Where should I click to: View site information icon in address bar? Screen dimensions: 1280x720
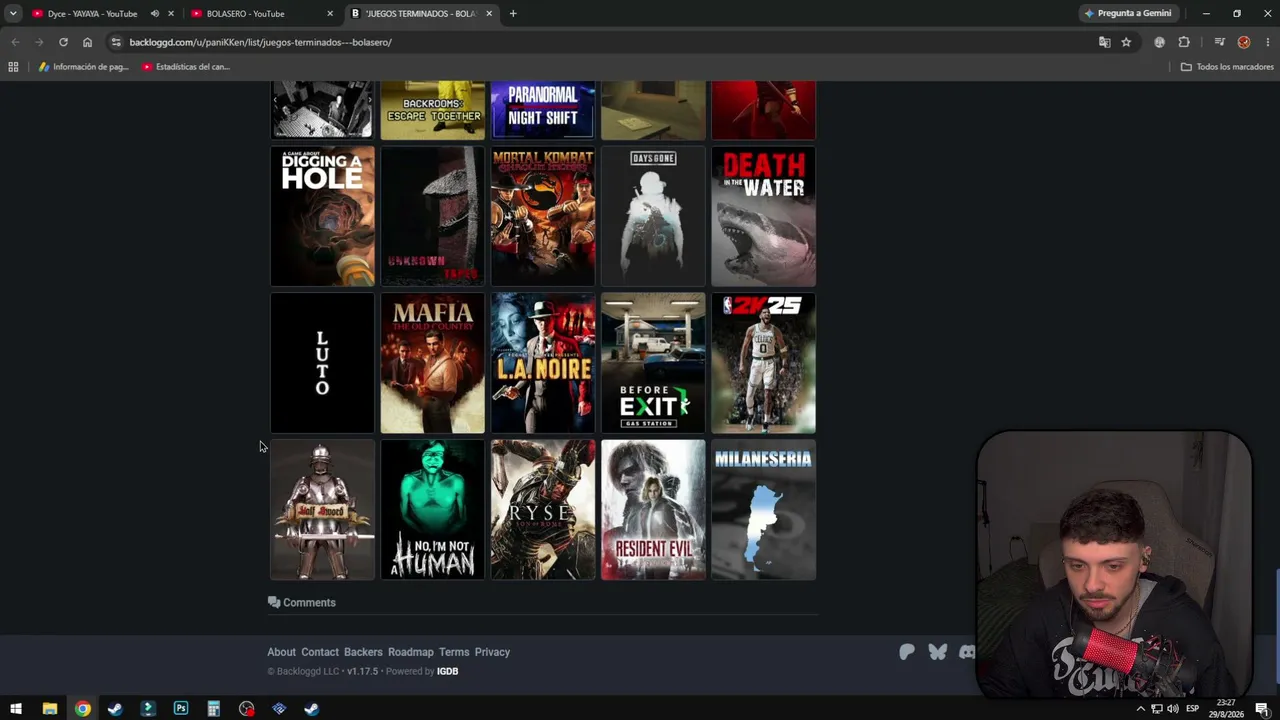tap(116, 42)
